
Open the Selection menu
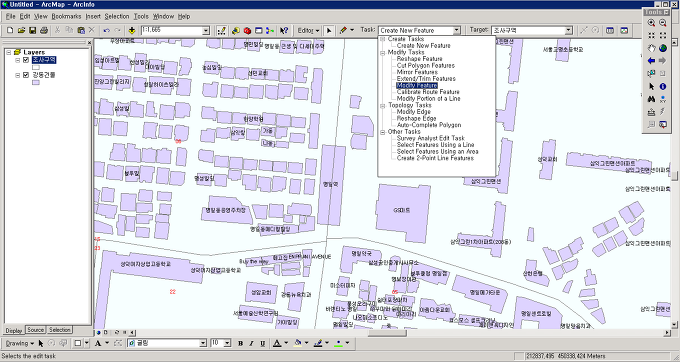pyautogui.click(x=117, y=16)
